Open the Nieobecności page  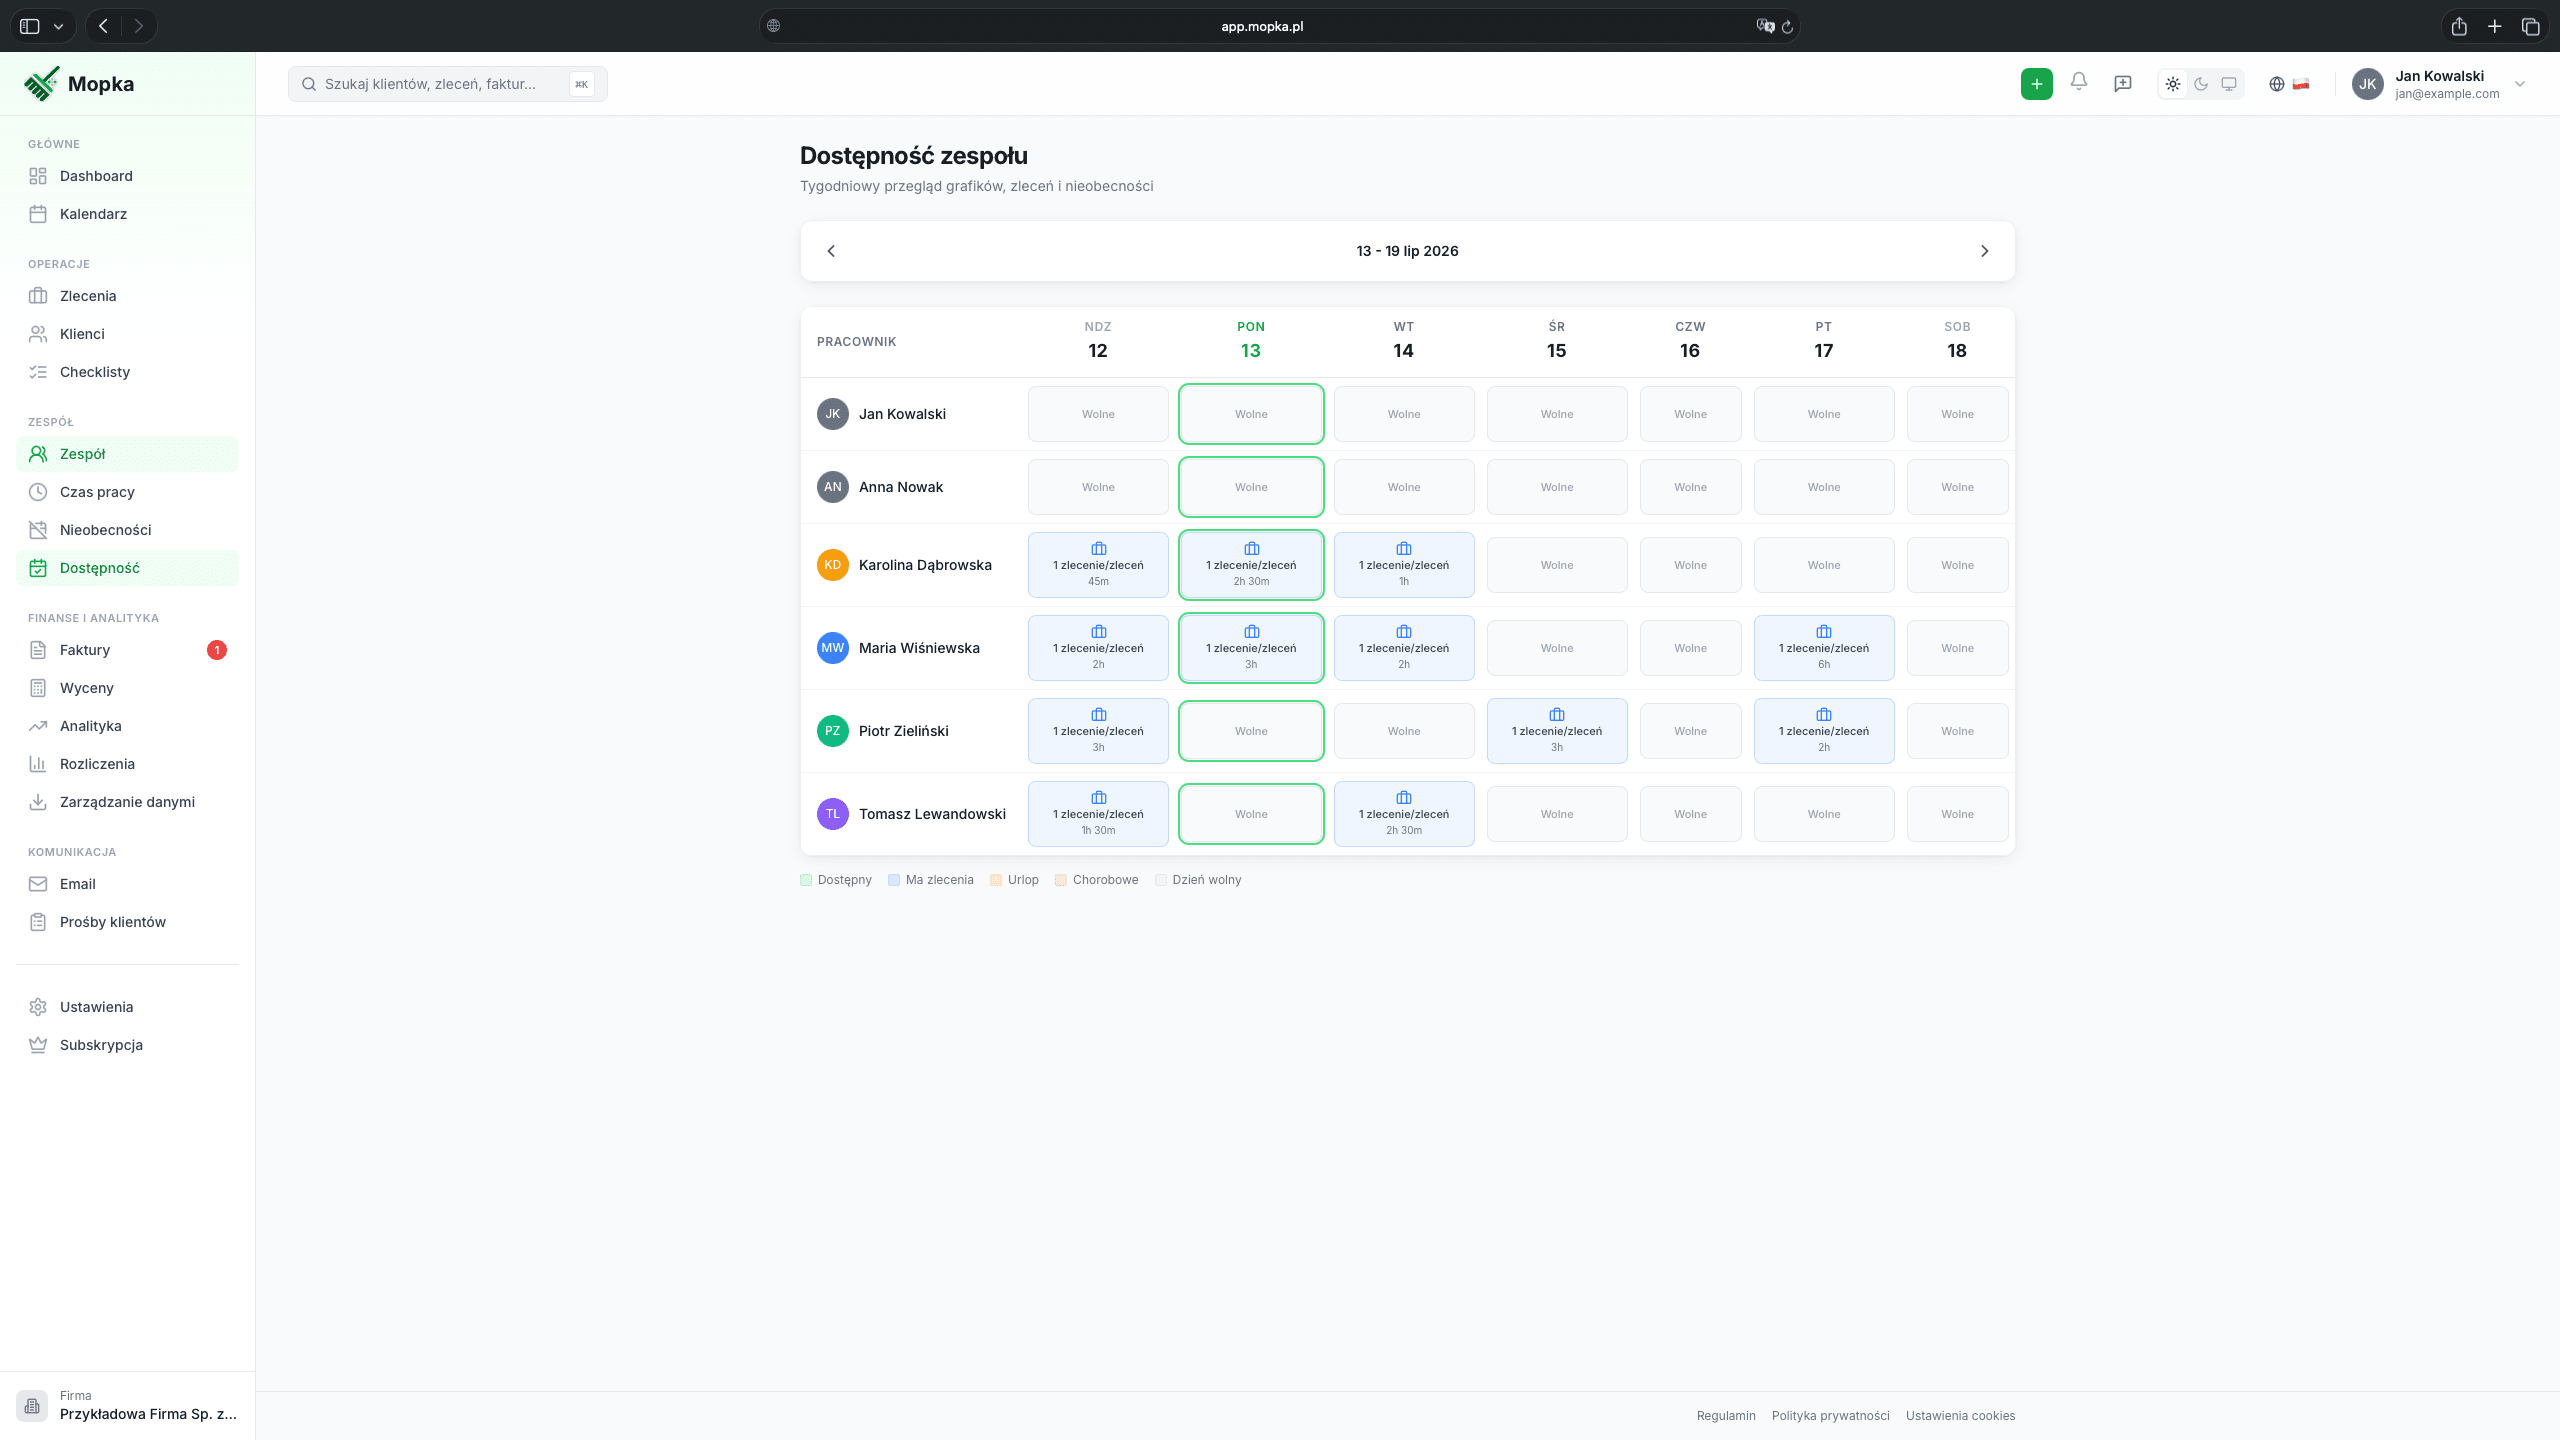(127, 530)
